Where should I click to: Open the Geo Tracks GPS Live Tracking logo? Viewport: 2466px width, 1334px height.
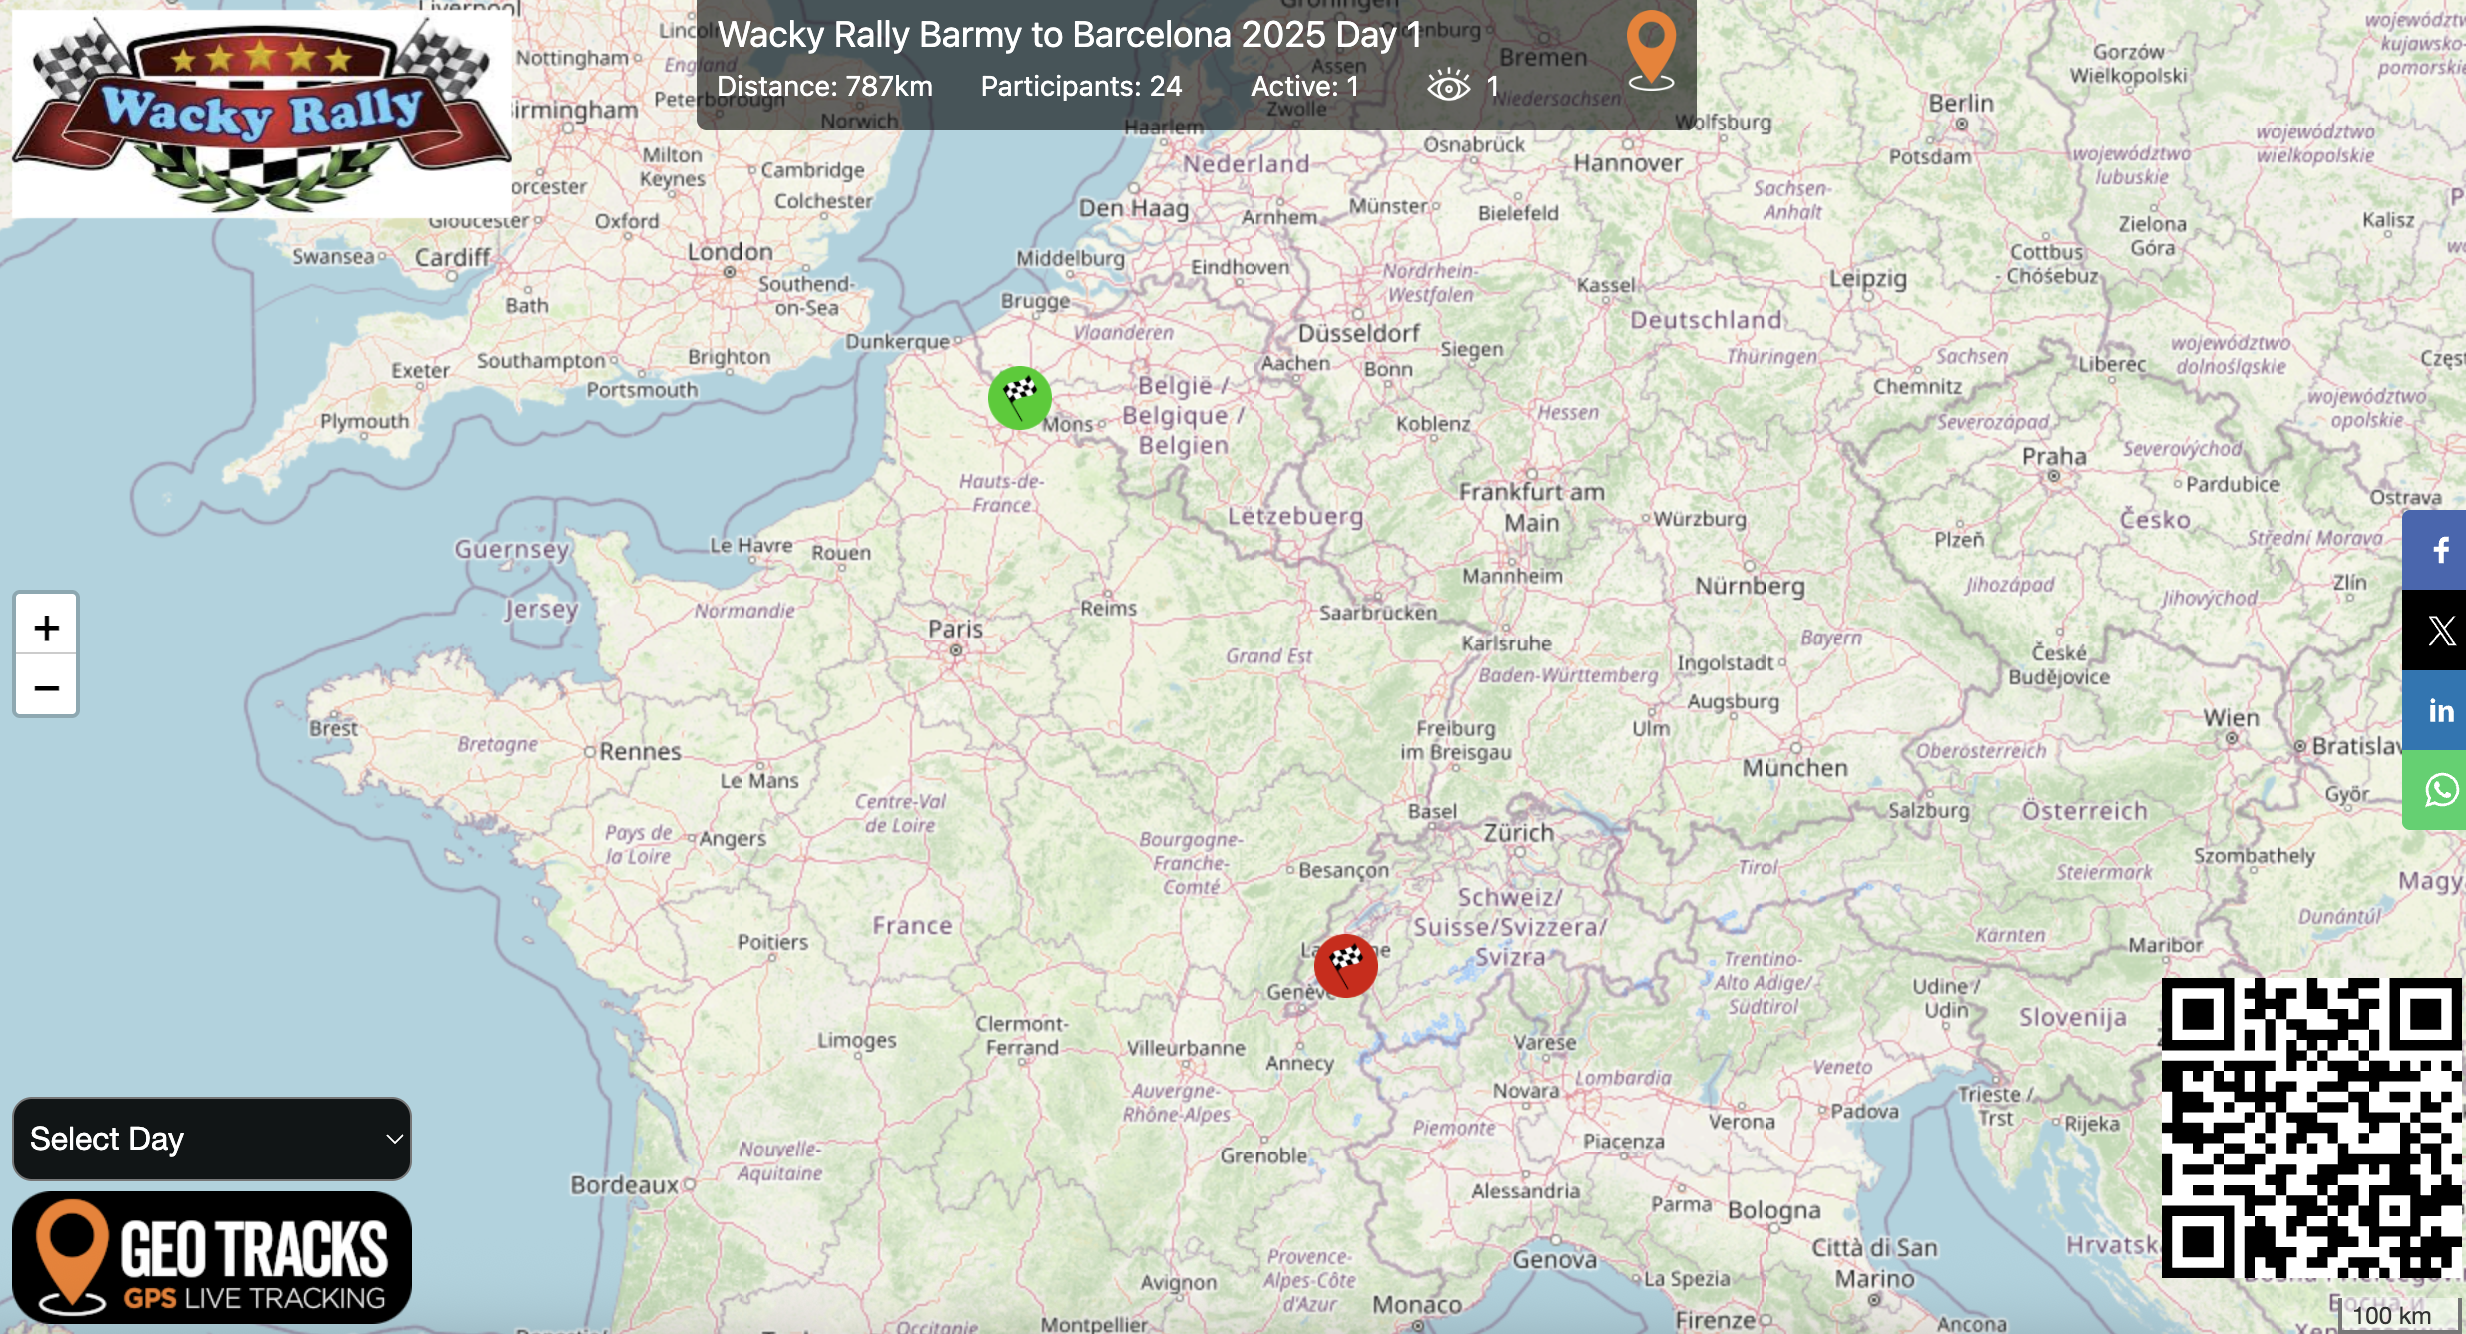coord(211,1258)
